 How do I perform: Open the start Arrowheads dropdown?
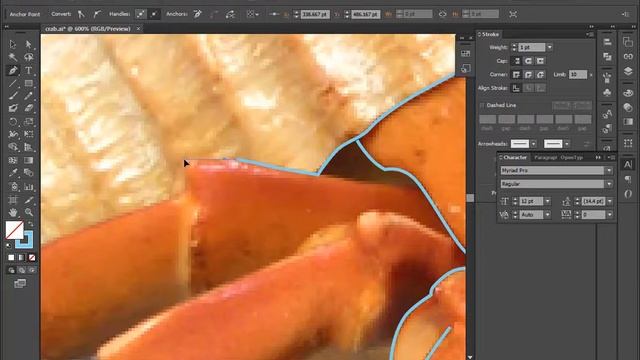533,144
